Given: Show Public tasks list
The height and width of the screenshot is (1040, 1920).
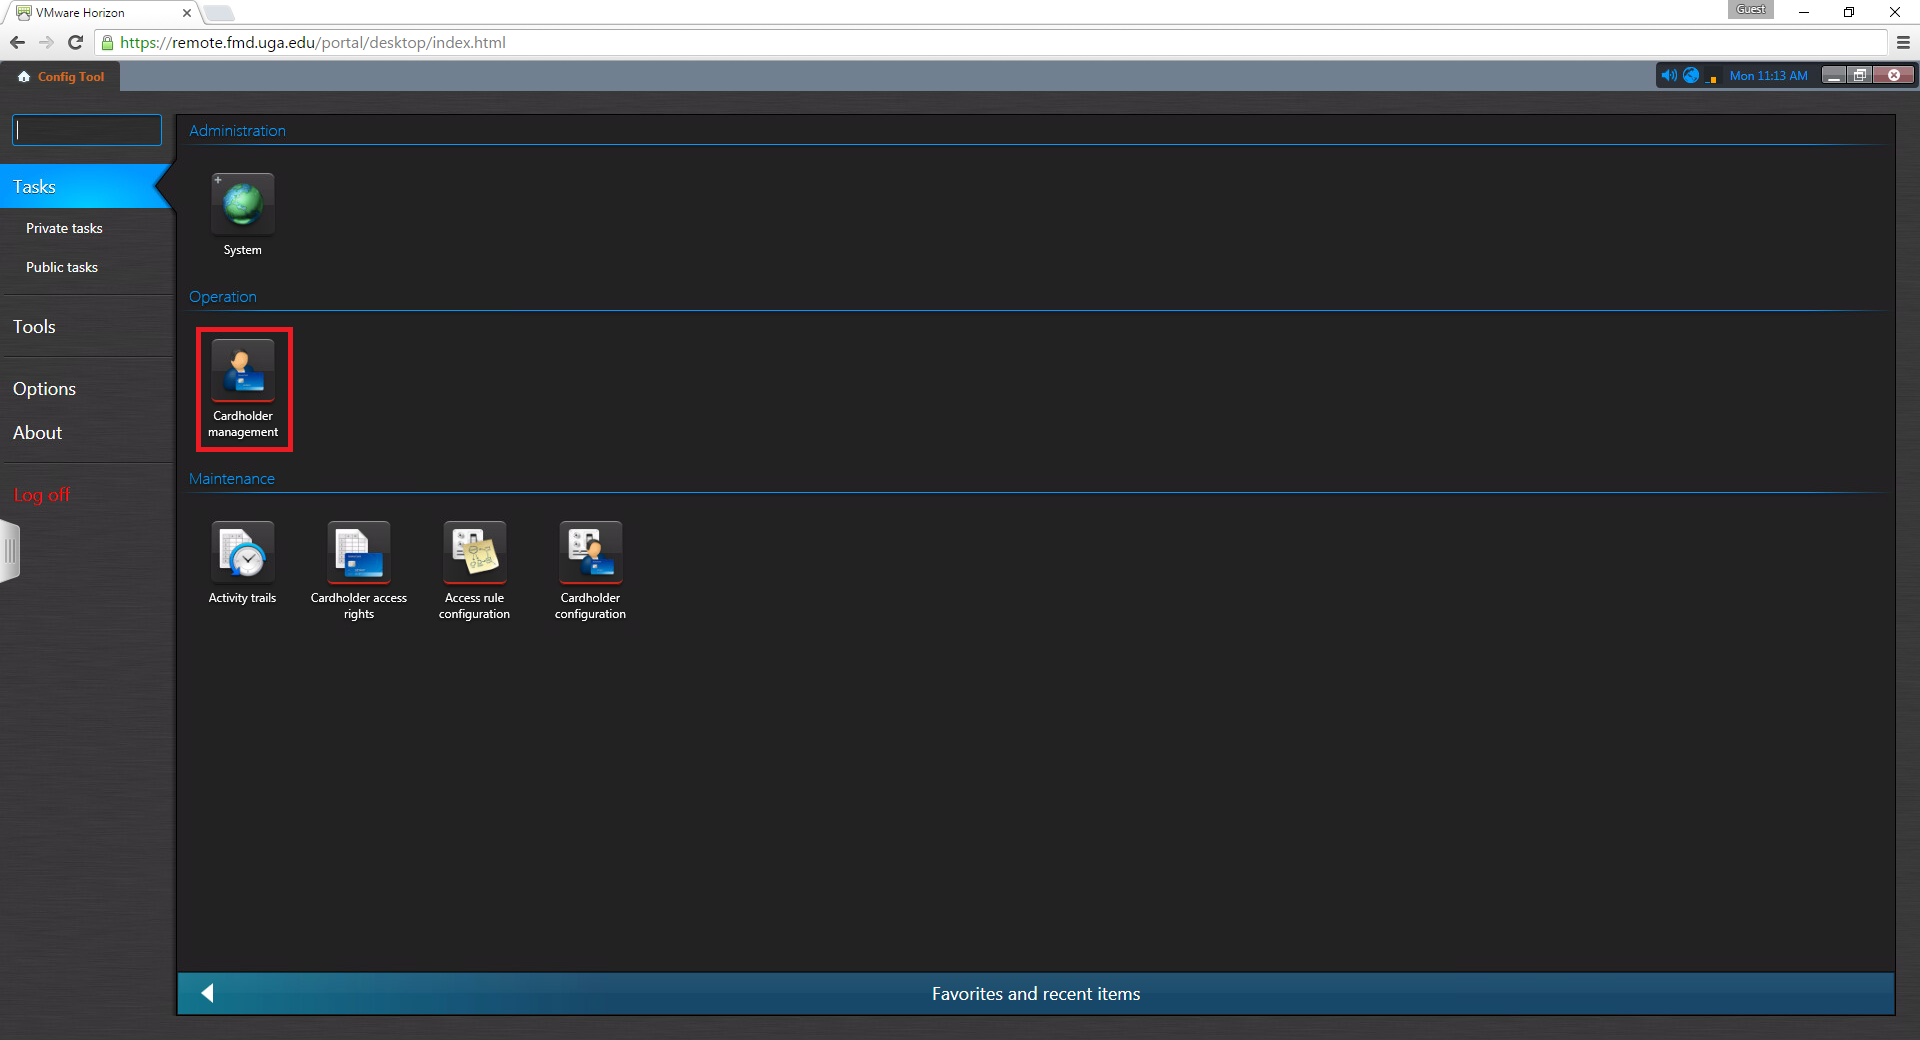Looking at the screenshot, I should pos(62,268).
